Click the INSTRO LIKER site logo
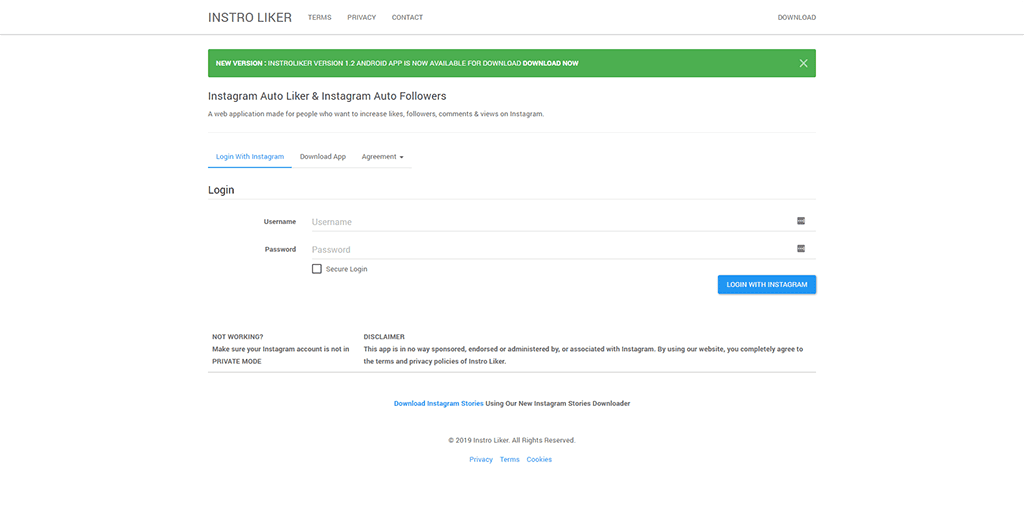Image resolution: width=1024 pixels, height=505 pixels. pos(250,18)
